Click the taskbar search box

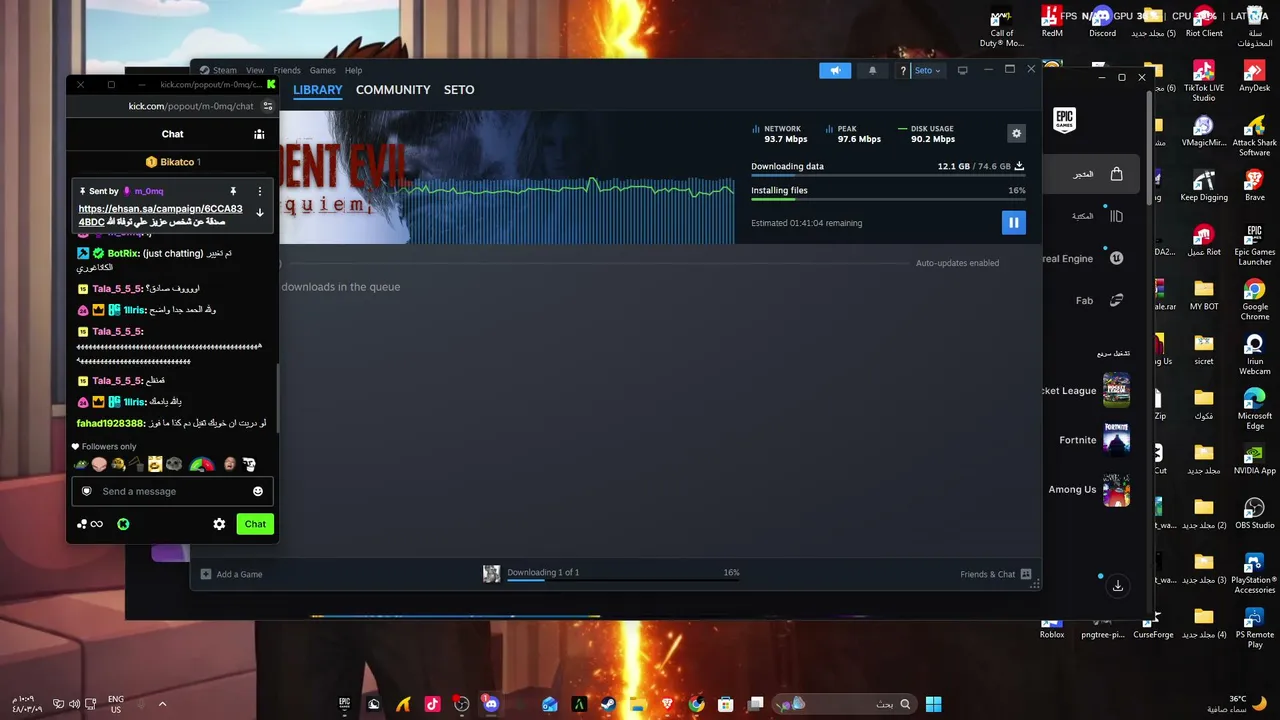click(846, 704)
